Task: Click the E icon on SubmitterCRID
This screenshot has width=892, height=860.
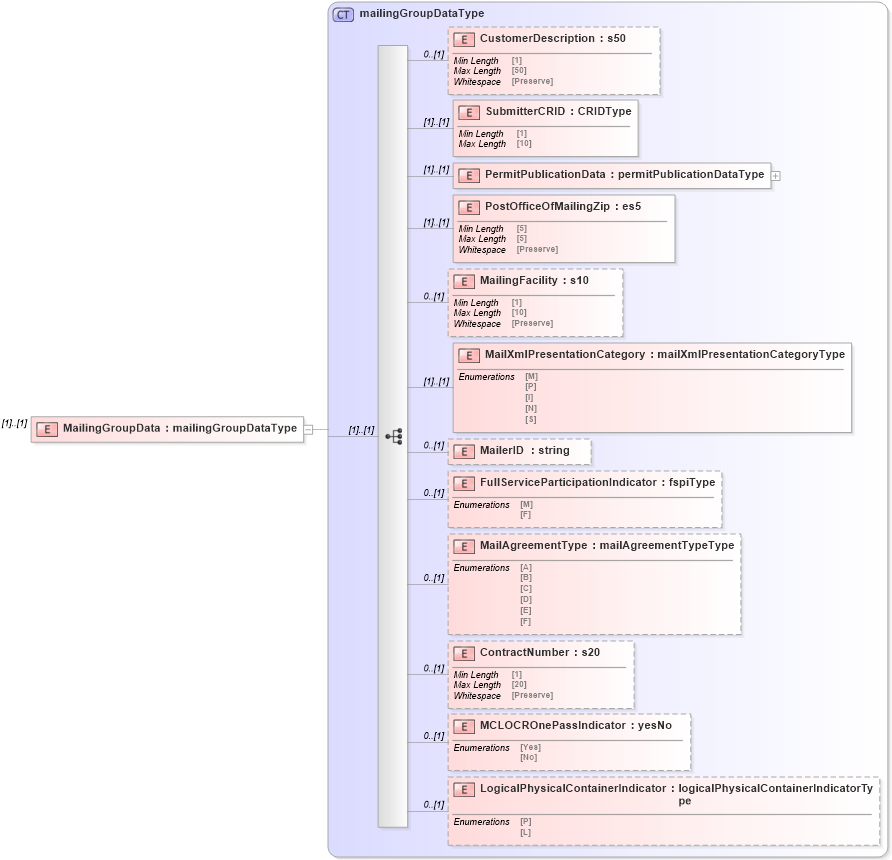Action: pyautogui.click(x=469, y=113)
